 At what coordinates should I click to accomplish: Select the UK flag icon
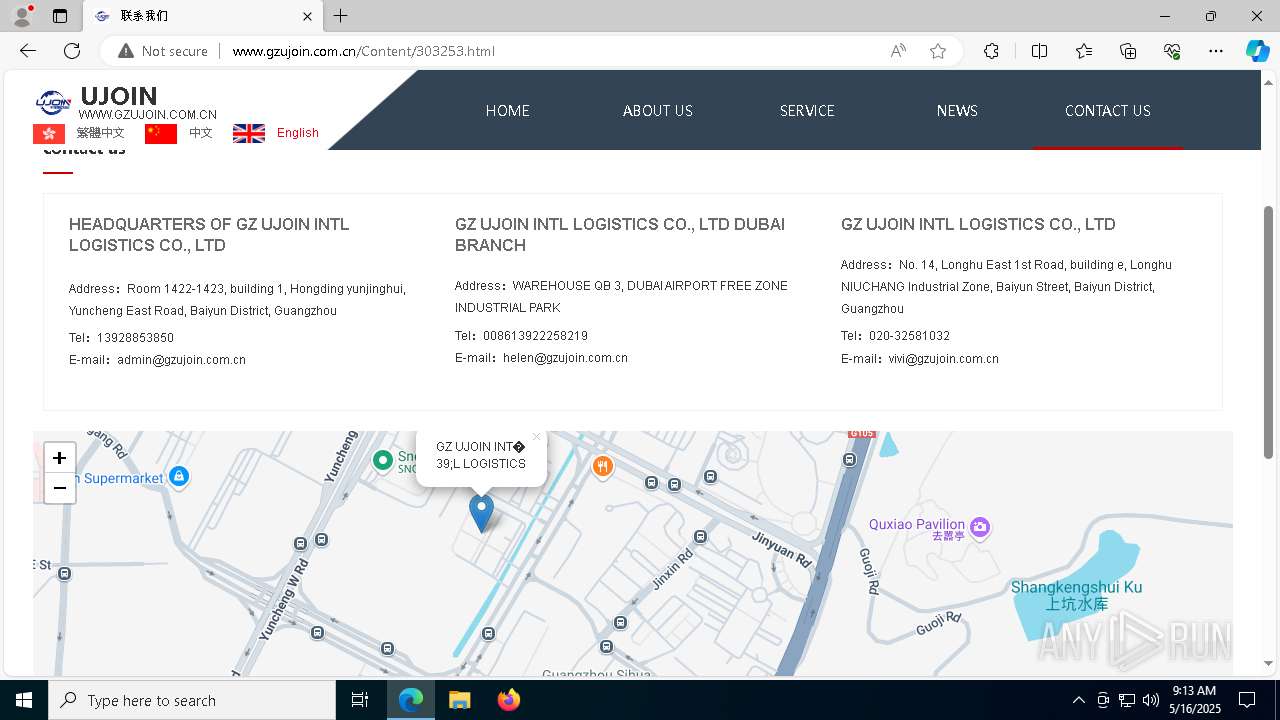point(249,134)
